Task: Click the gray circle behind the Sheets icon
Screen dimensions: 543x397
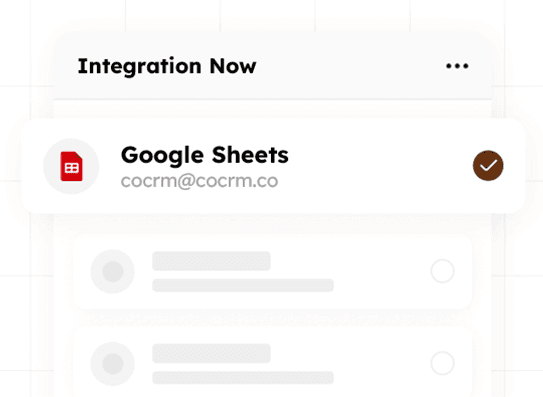Action: [71, 166]
